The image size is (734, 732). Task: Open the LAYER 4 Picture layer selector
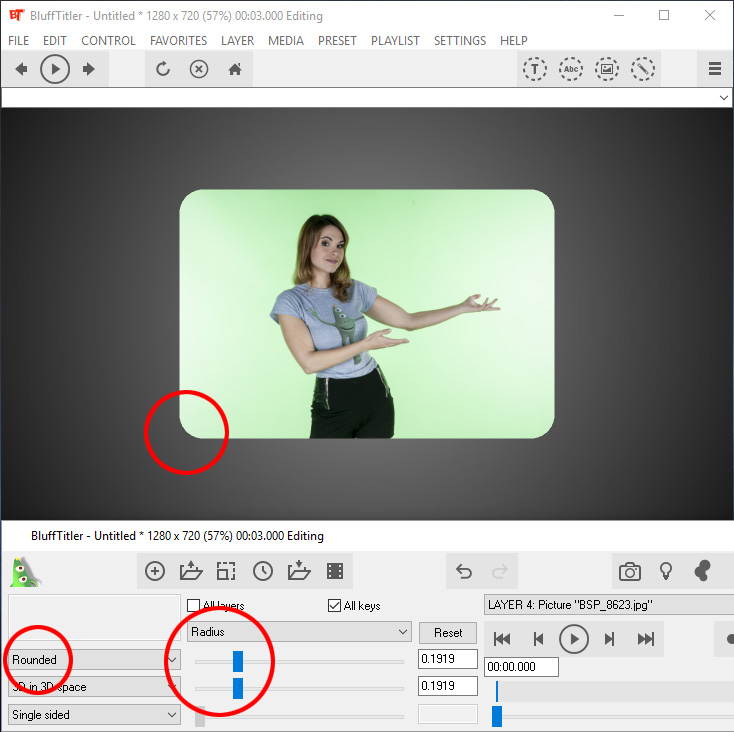608,605
